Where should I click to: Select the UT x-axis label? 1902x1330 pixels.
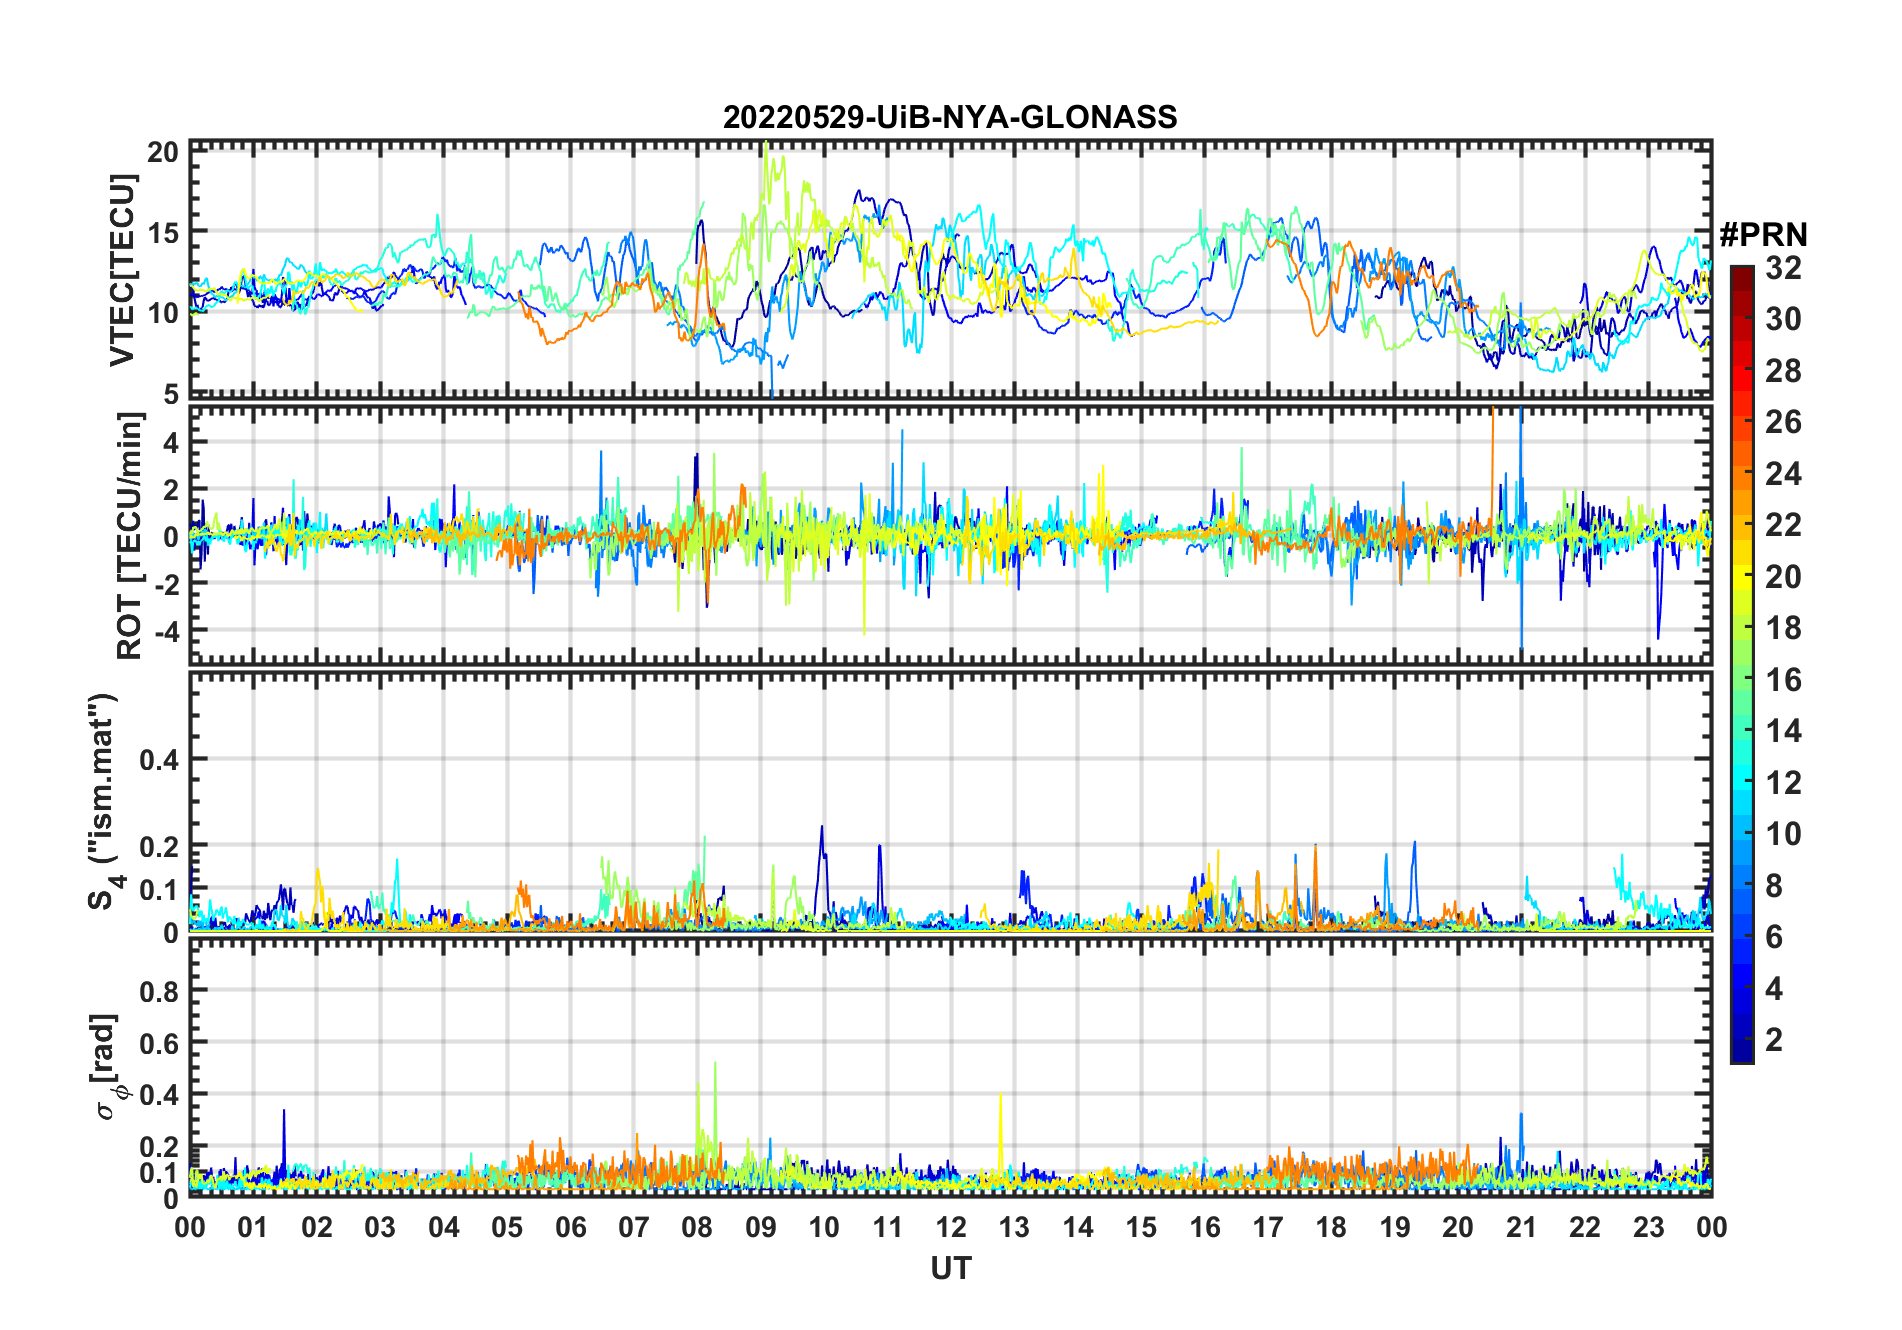pos(950,1268)
